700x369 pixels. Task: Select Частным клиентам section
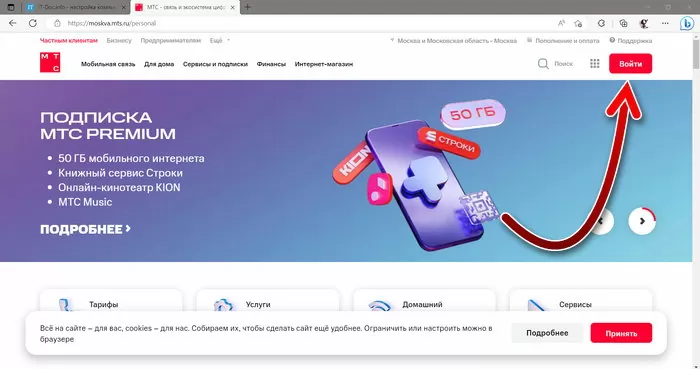coord(69,41)
